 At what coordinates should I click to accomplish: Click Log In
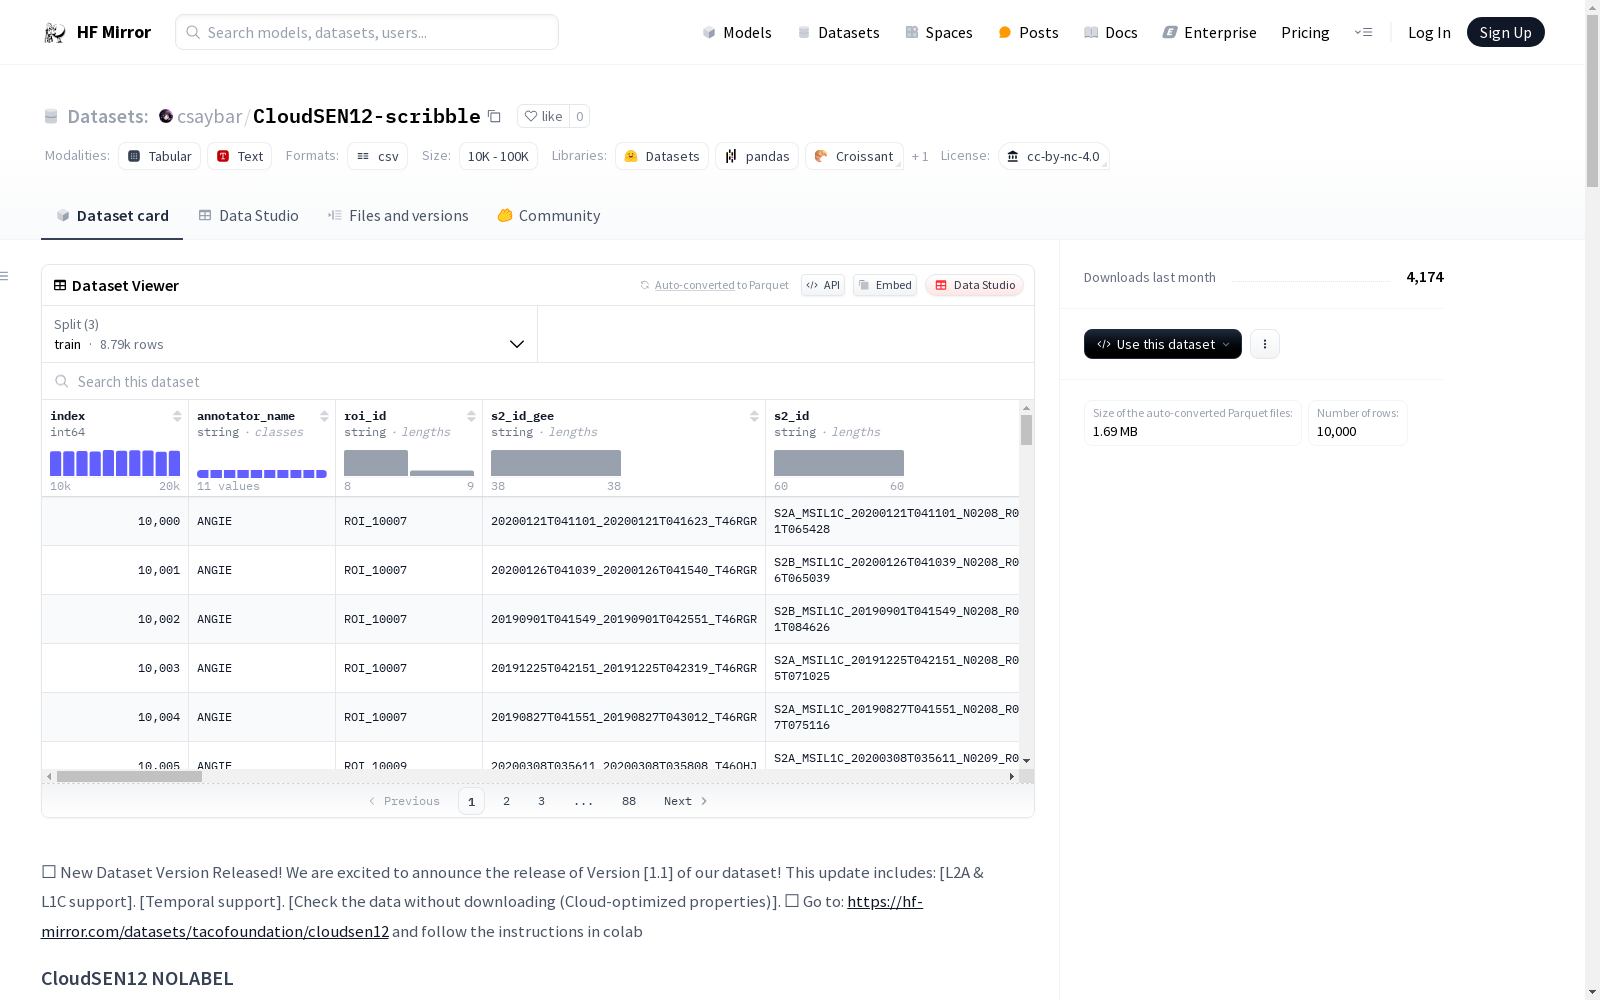coord(1429,32)
